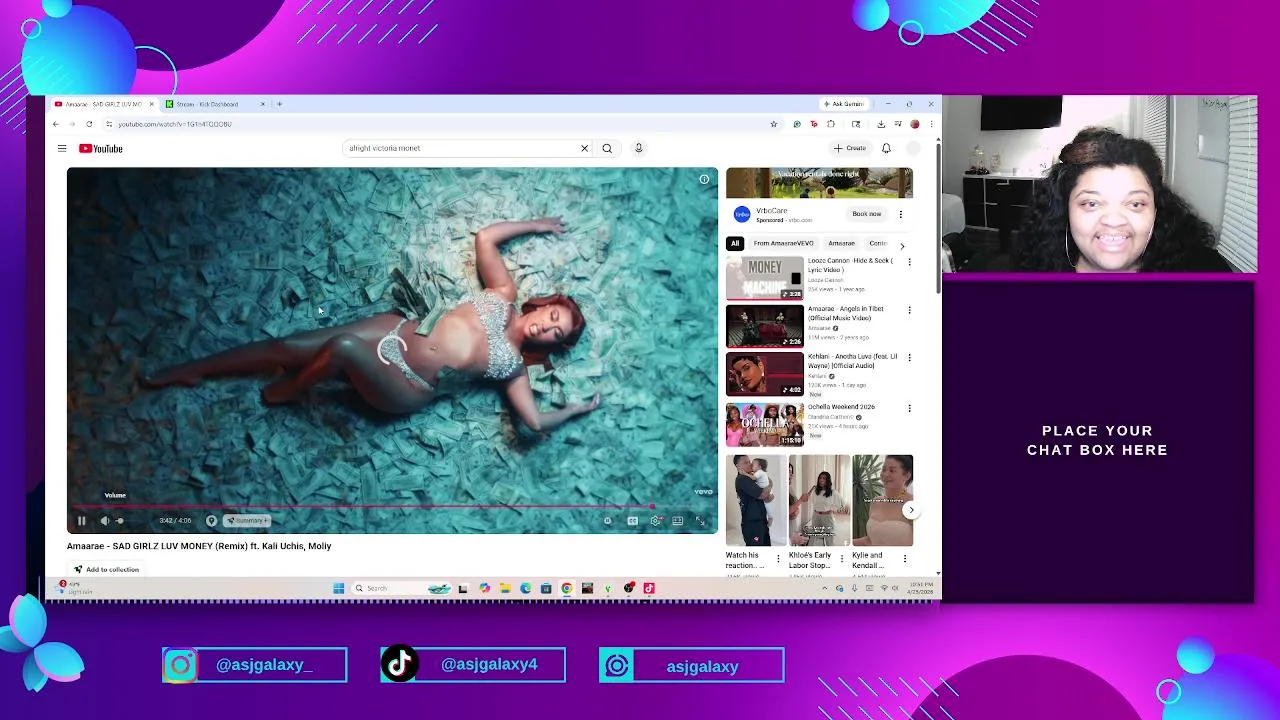Viewport: 1280px width, 720px height.
Task: Open the browser downloads icon
Action: tap(881, 124)
